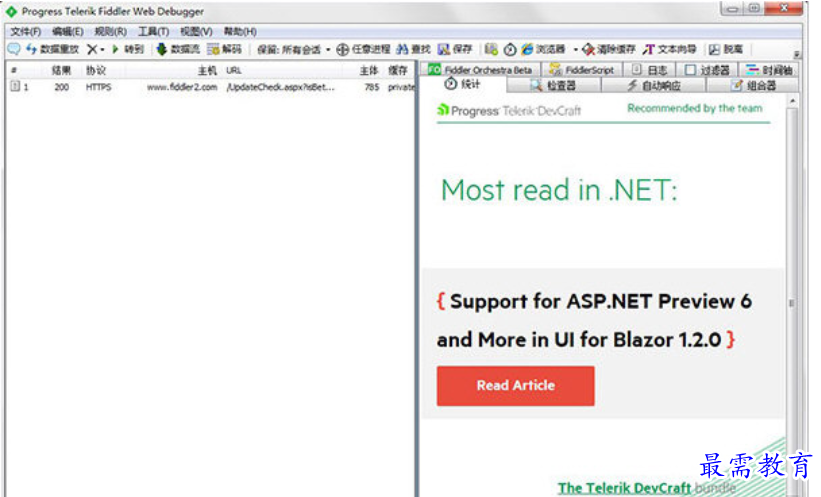The image size is (821, 497).
Task: Click the Recommended by the team text
Action: click(x=695, y=108)
